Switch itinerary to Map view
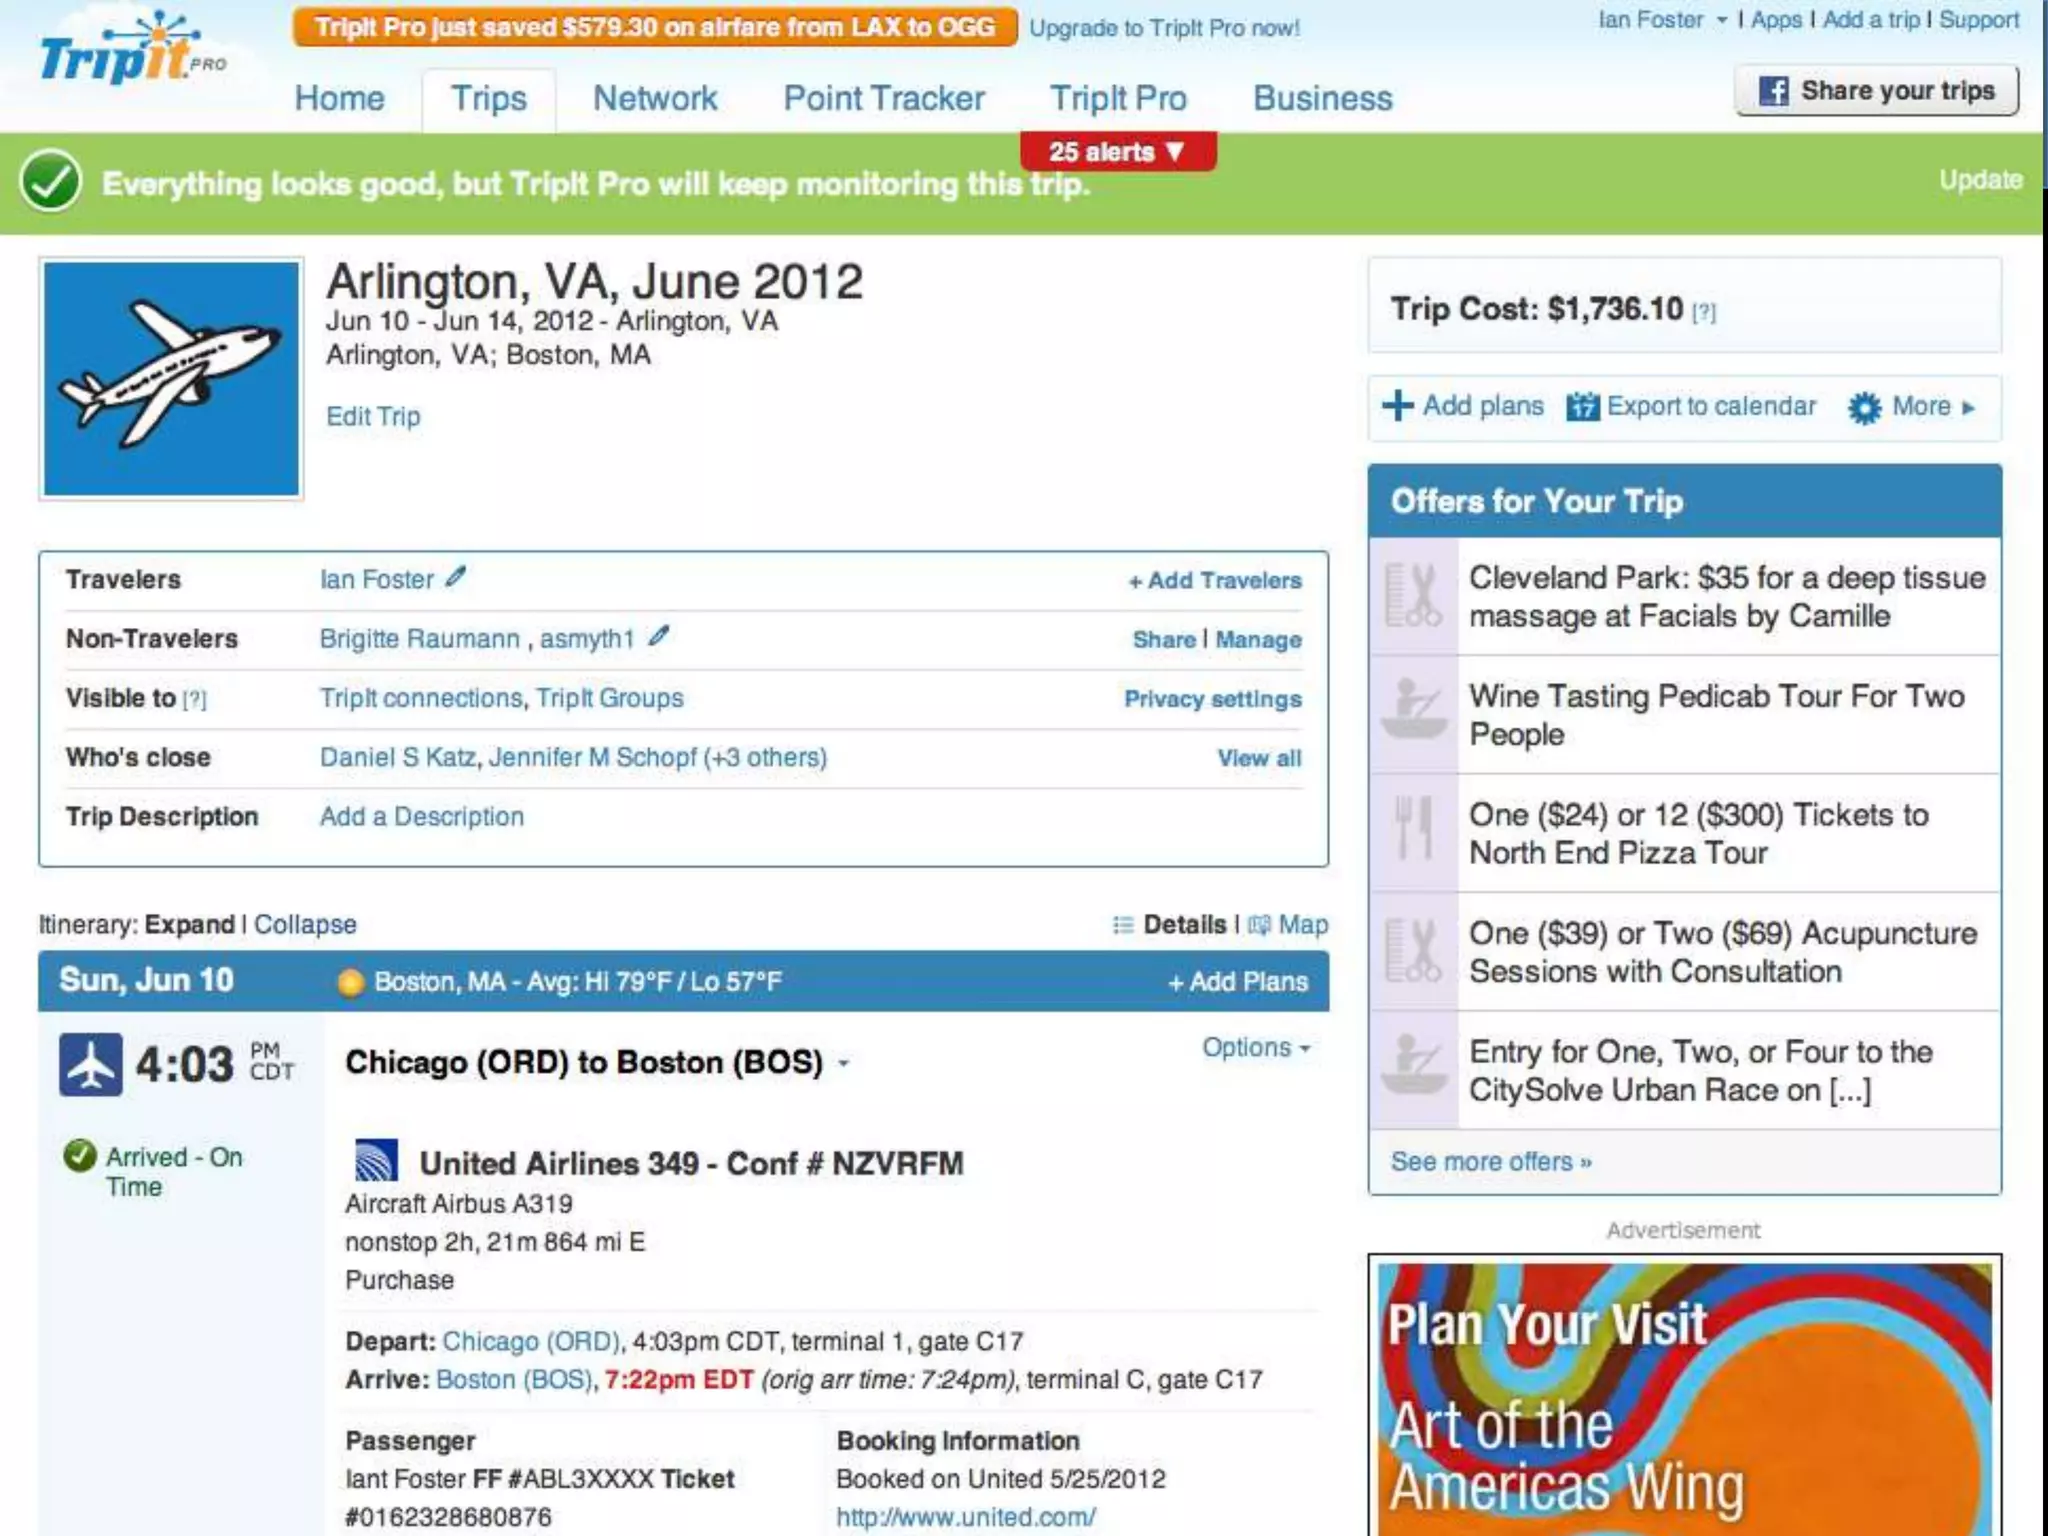The height and width of the screenshot is (1536, 2048). click(1302, 924)
